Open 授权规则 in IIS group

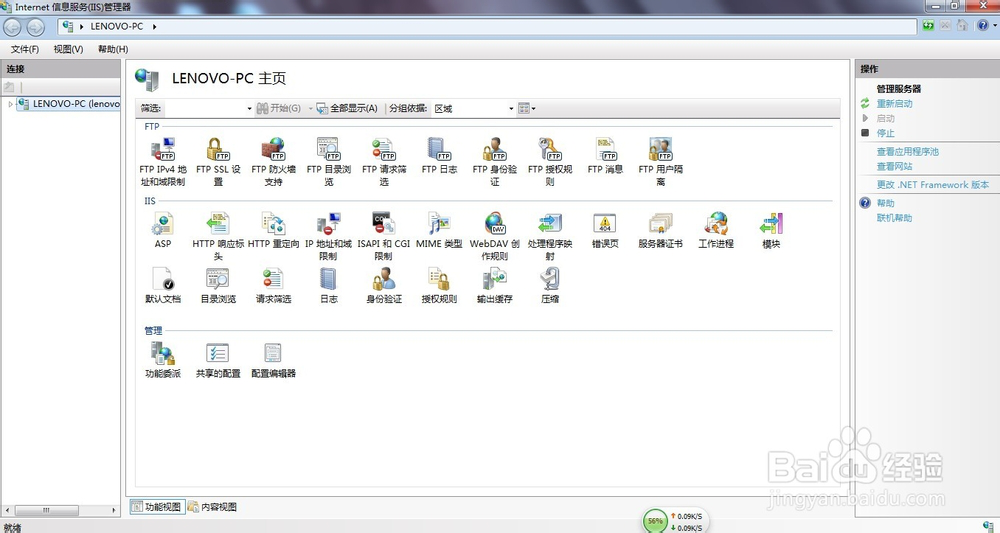[439, 285]
